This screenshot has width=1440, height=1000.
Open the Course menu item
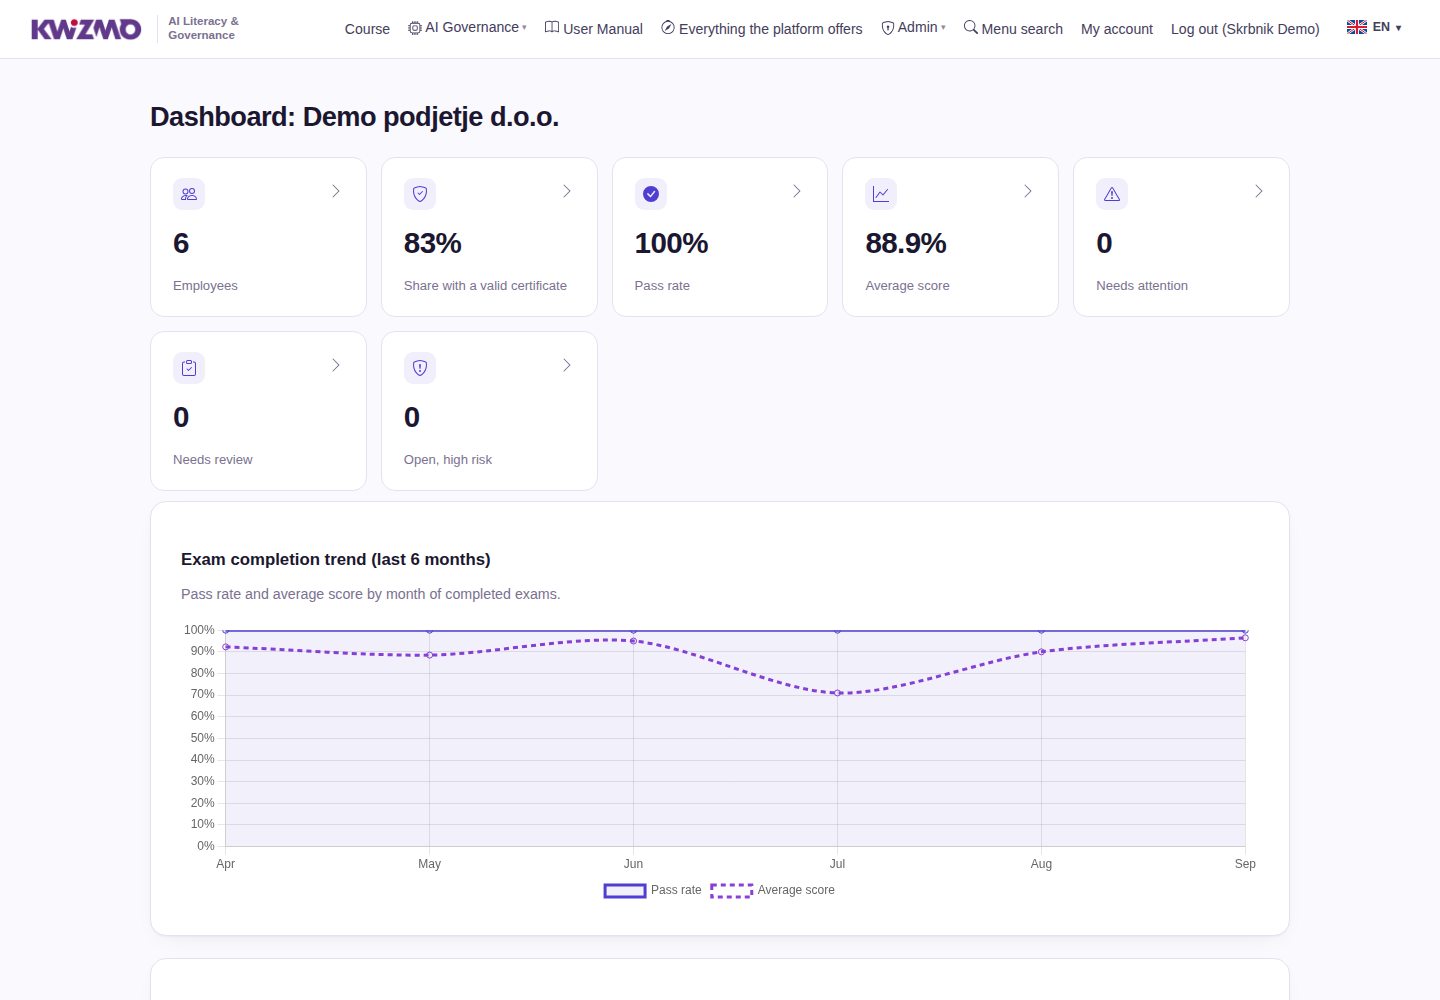coord(367,29)
